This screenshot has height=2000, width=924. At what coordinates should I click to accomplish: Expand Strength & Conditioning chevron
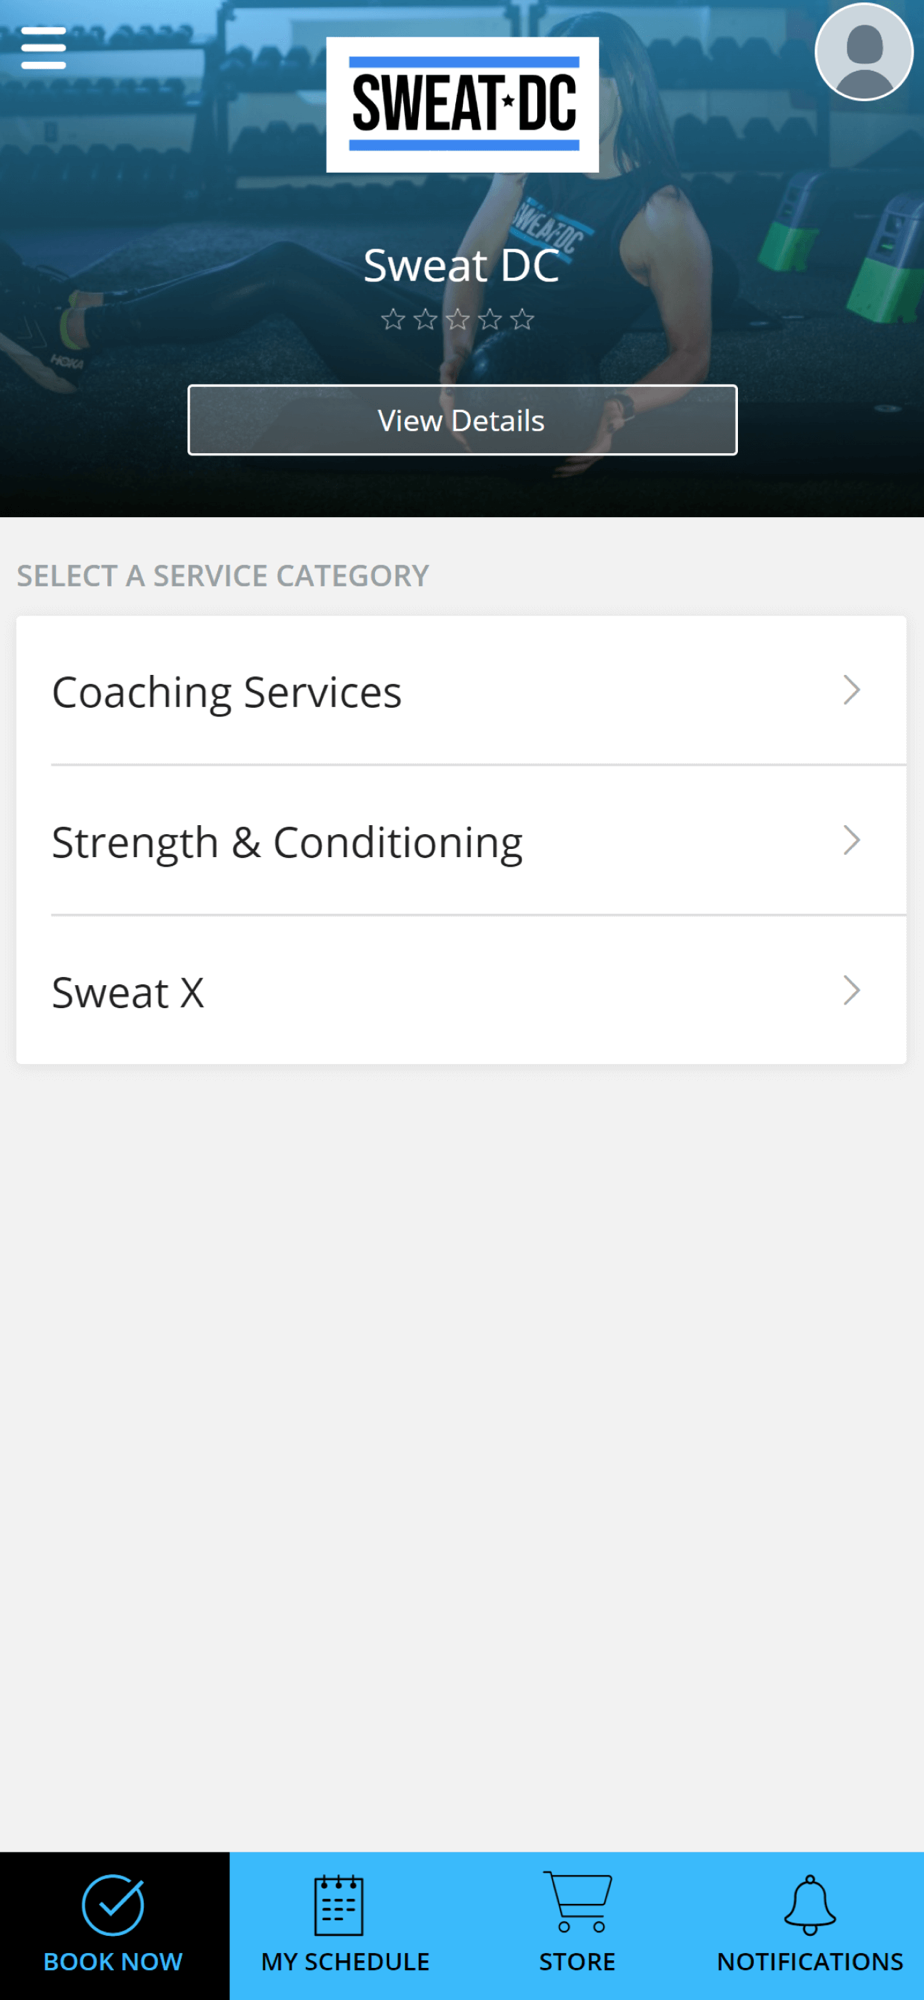(851, 840)
